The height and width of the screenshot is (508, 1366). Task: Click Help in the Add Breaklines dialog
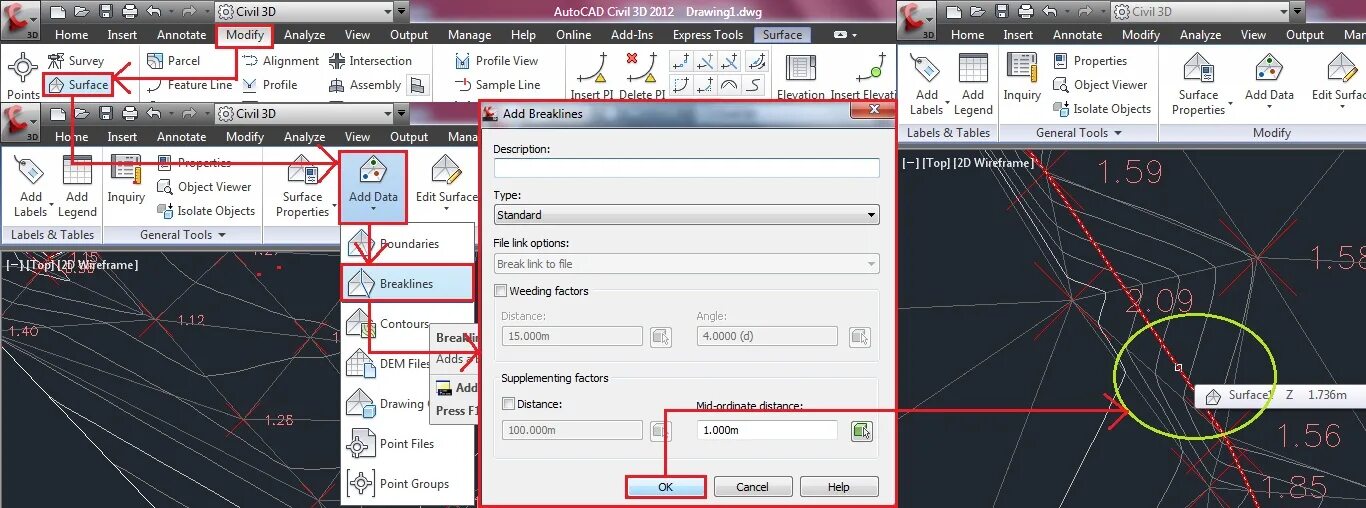pyautogui.click(x=839, y=487)
